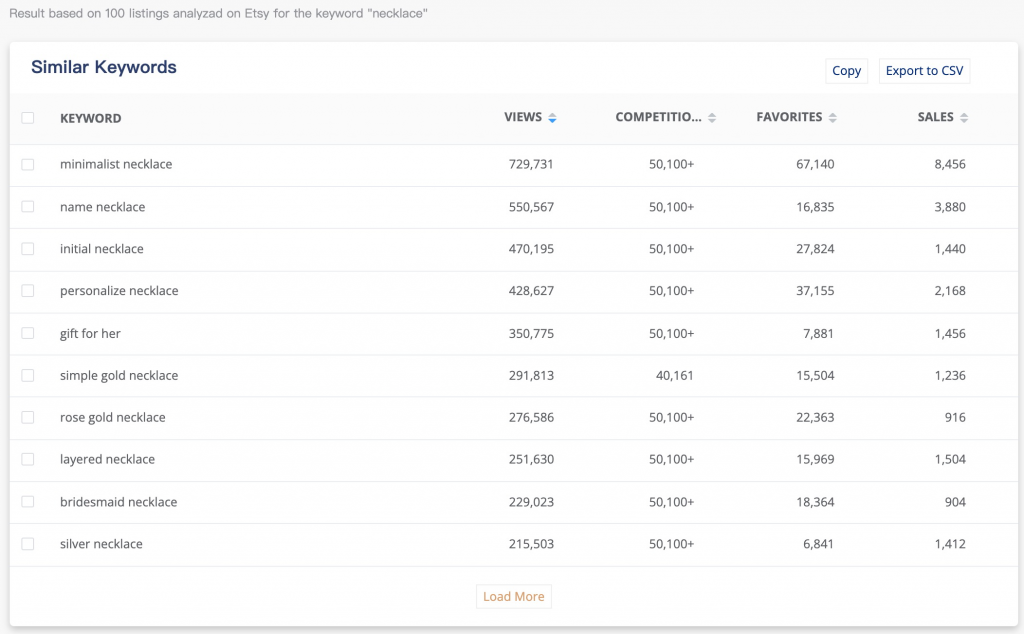Mark the silver necklace checkbox
Image resolution: width=1024 pixels, height=634 pixels.
coord(28,544)
